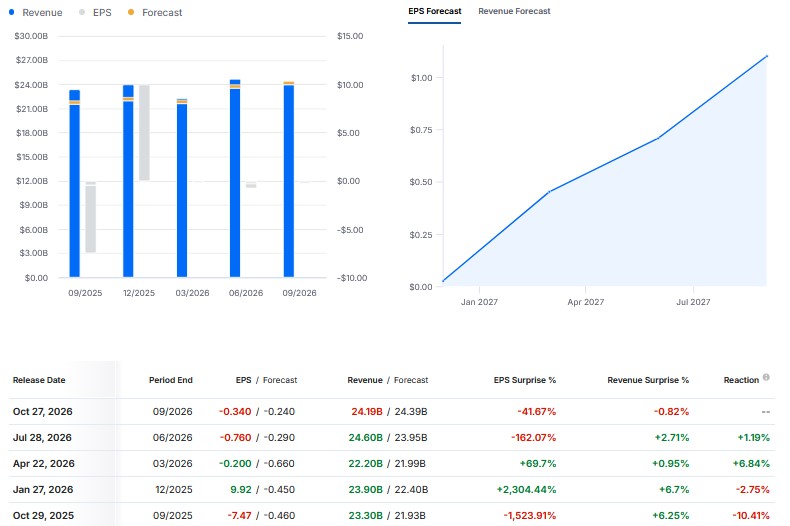The height and width of the screenshot is (526, 790).
Task: Click the +0.95% revenue surprise value
Action: (x=671, y=464)
